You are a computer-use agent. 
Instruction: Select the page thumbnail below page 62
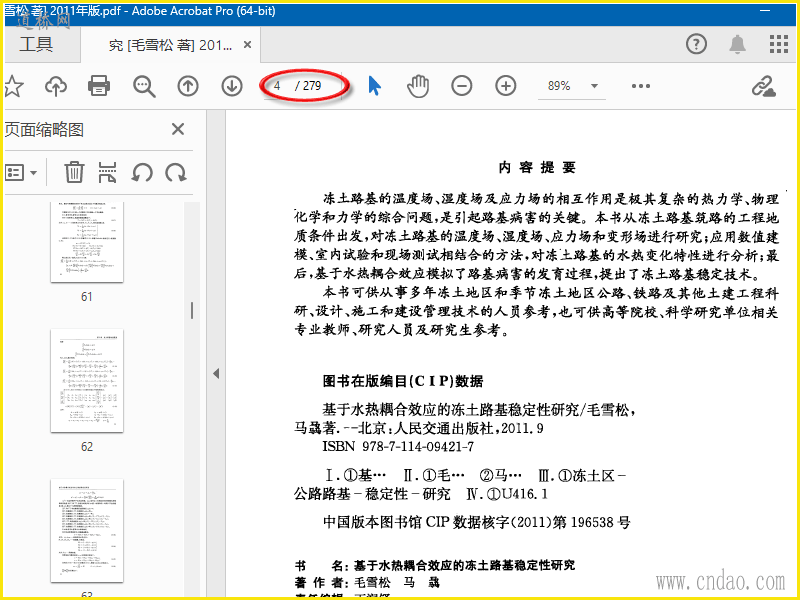(87, 531)
